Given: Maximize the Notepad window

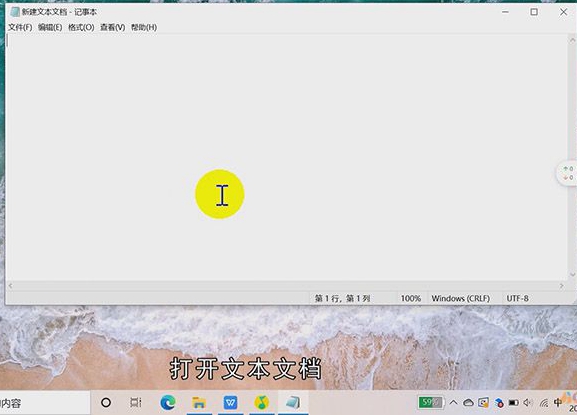Looking at the screenshot, I should click(534, 12).
